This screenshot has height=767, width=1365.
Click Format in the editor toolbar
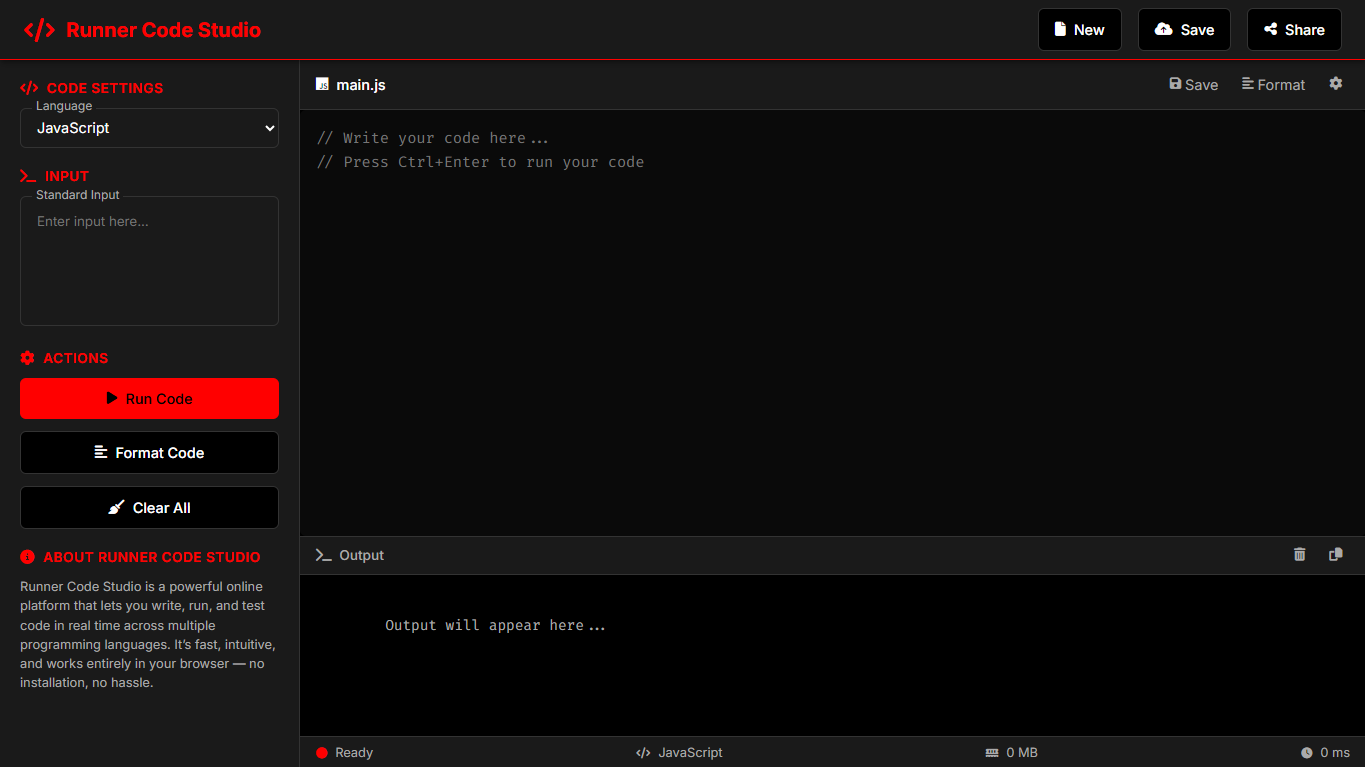tap(1273, 84)
